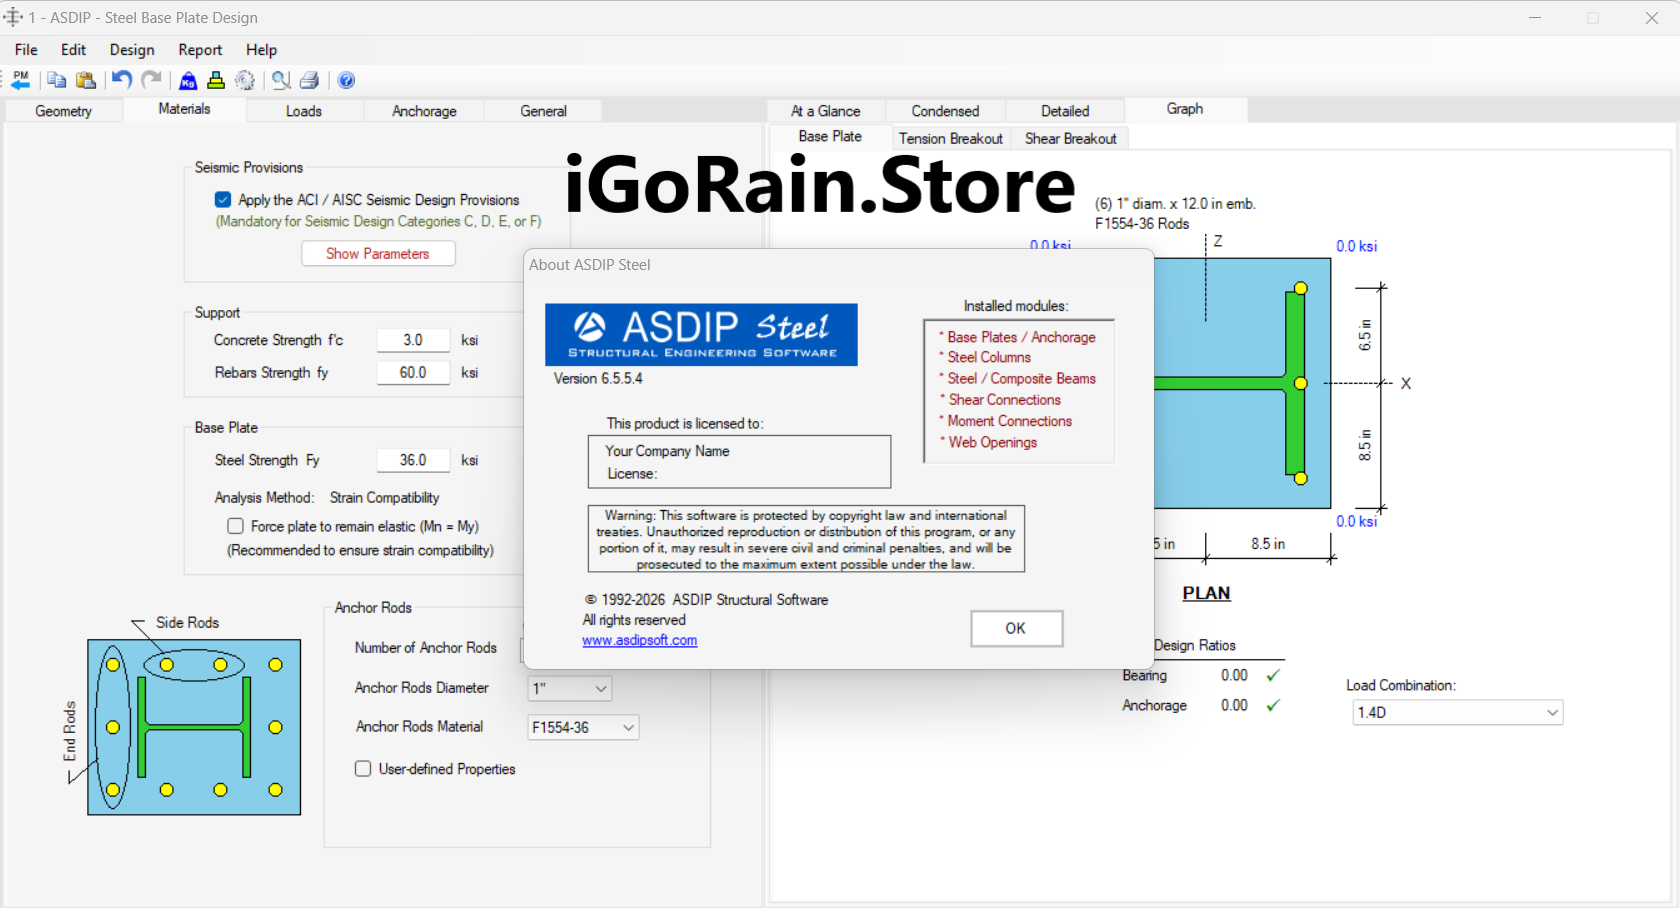The image size is (1680, 908).
Task: Click the PM back arrow toolbar icon
Action: (21, 80)
